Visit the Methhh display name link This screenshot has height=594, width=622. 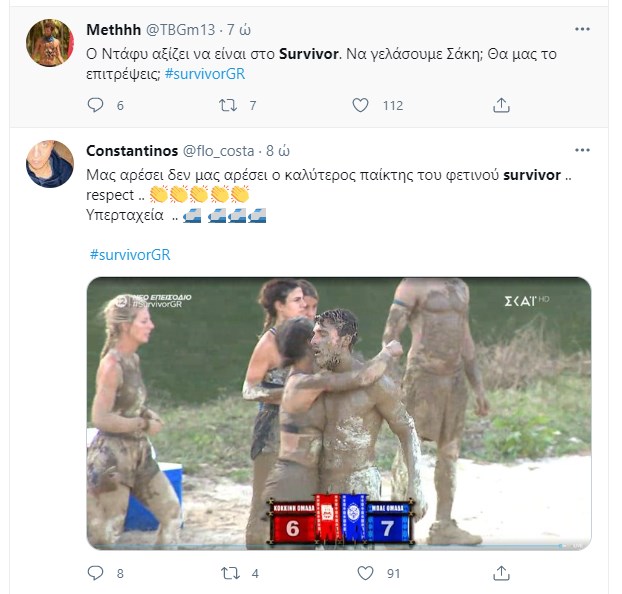[x=115, y=27]
